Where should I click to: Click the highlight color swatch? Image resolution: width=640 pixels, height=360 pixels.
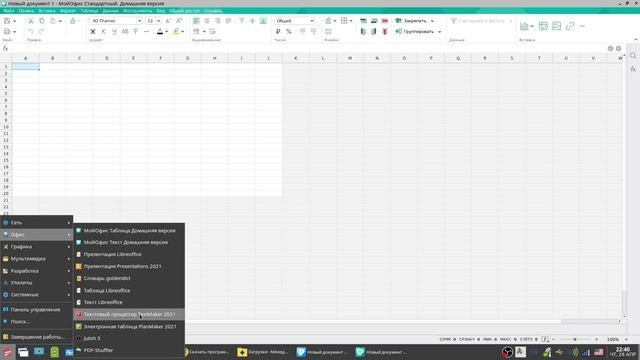point(176,31)
